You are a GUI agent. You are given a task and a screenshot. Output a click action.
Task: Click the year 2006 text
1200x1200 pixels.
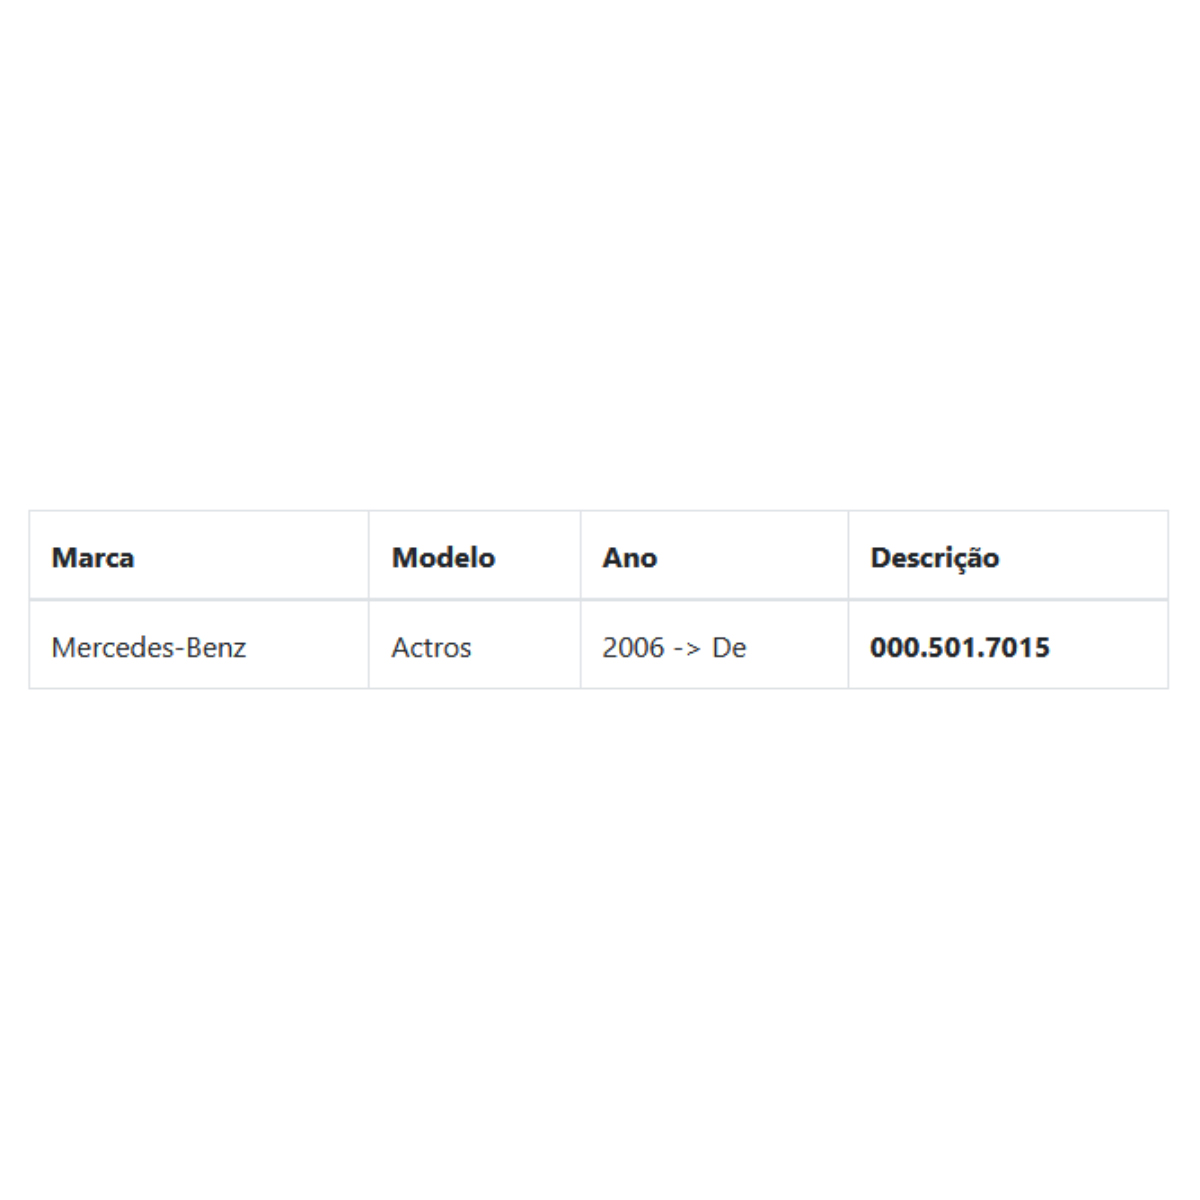click(x=633, y=647)
